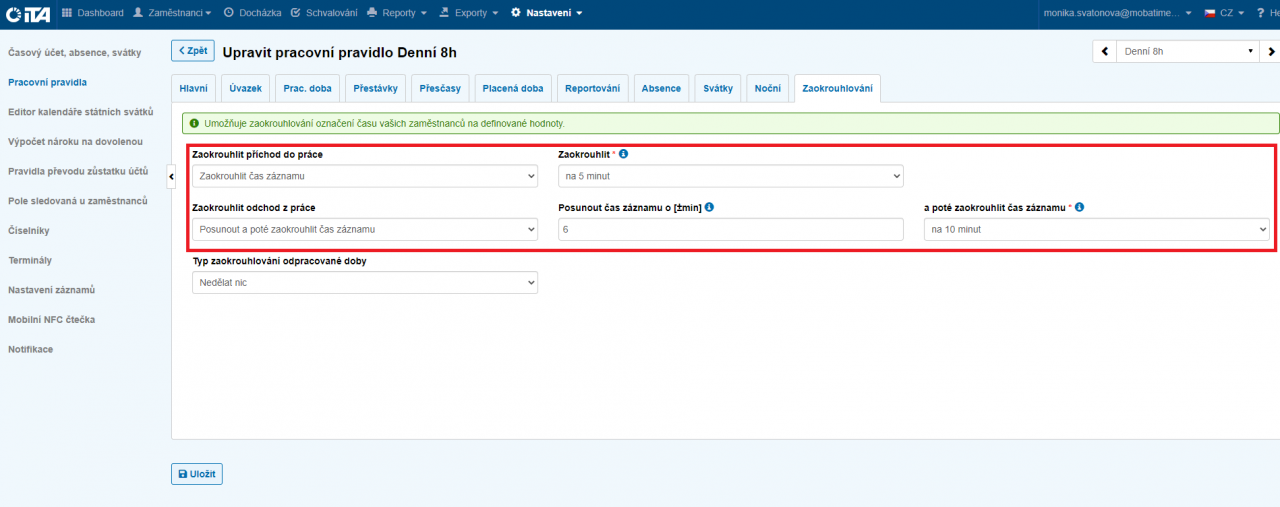Viewport: 1280px width, 507px height.
Task: Open Zaokrouhlit příchod do práce dropdown
Action: pos(364,176)
